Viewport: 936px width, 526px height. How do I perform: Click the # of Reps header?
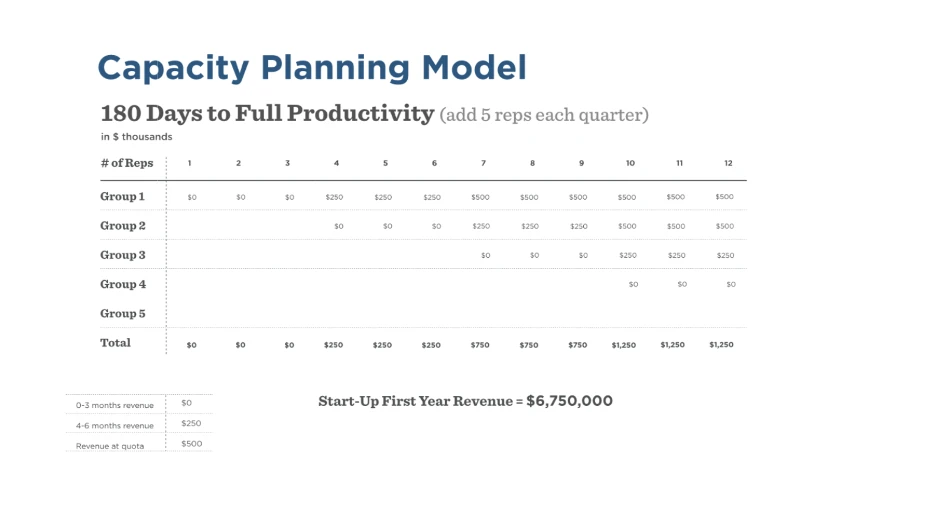127,163
